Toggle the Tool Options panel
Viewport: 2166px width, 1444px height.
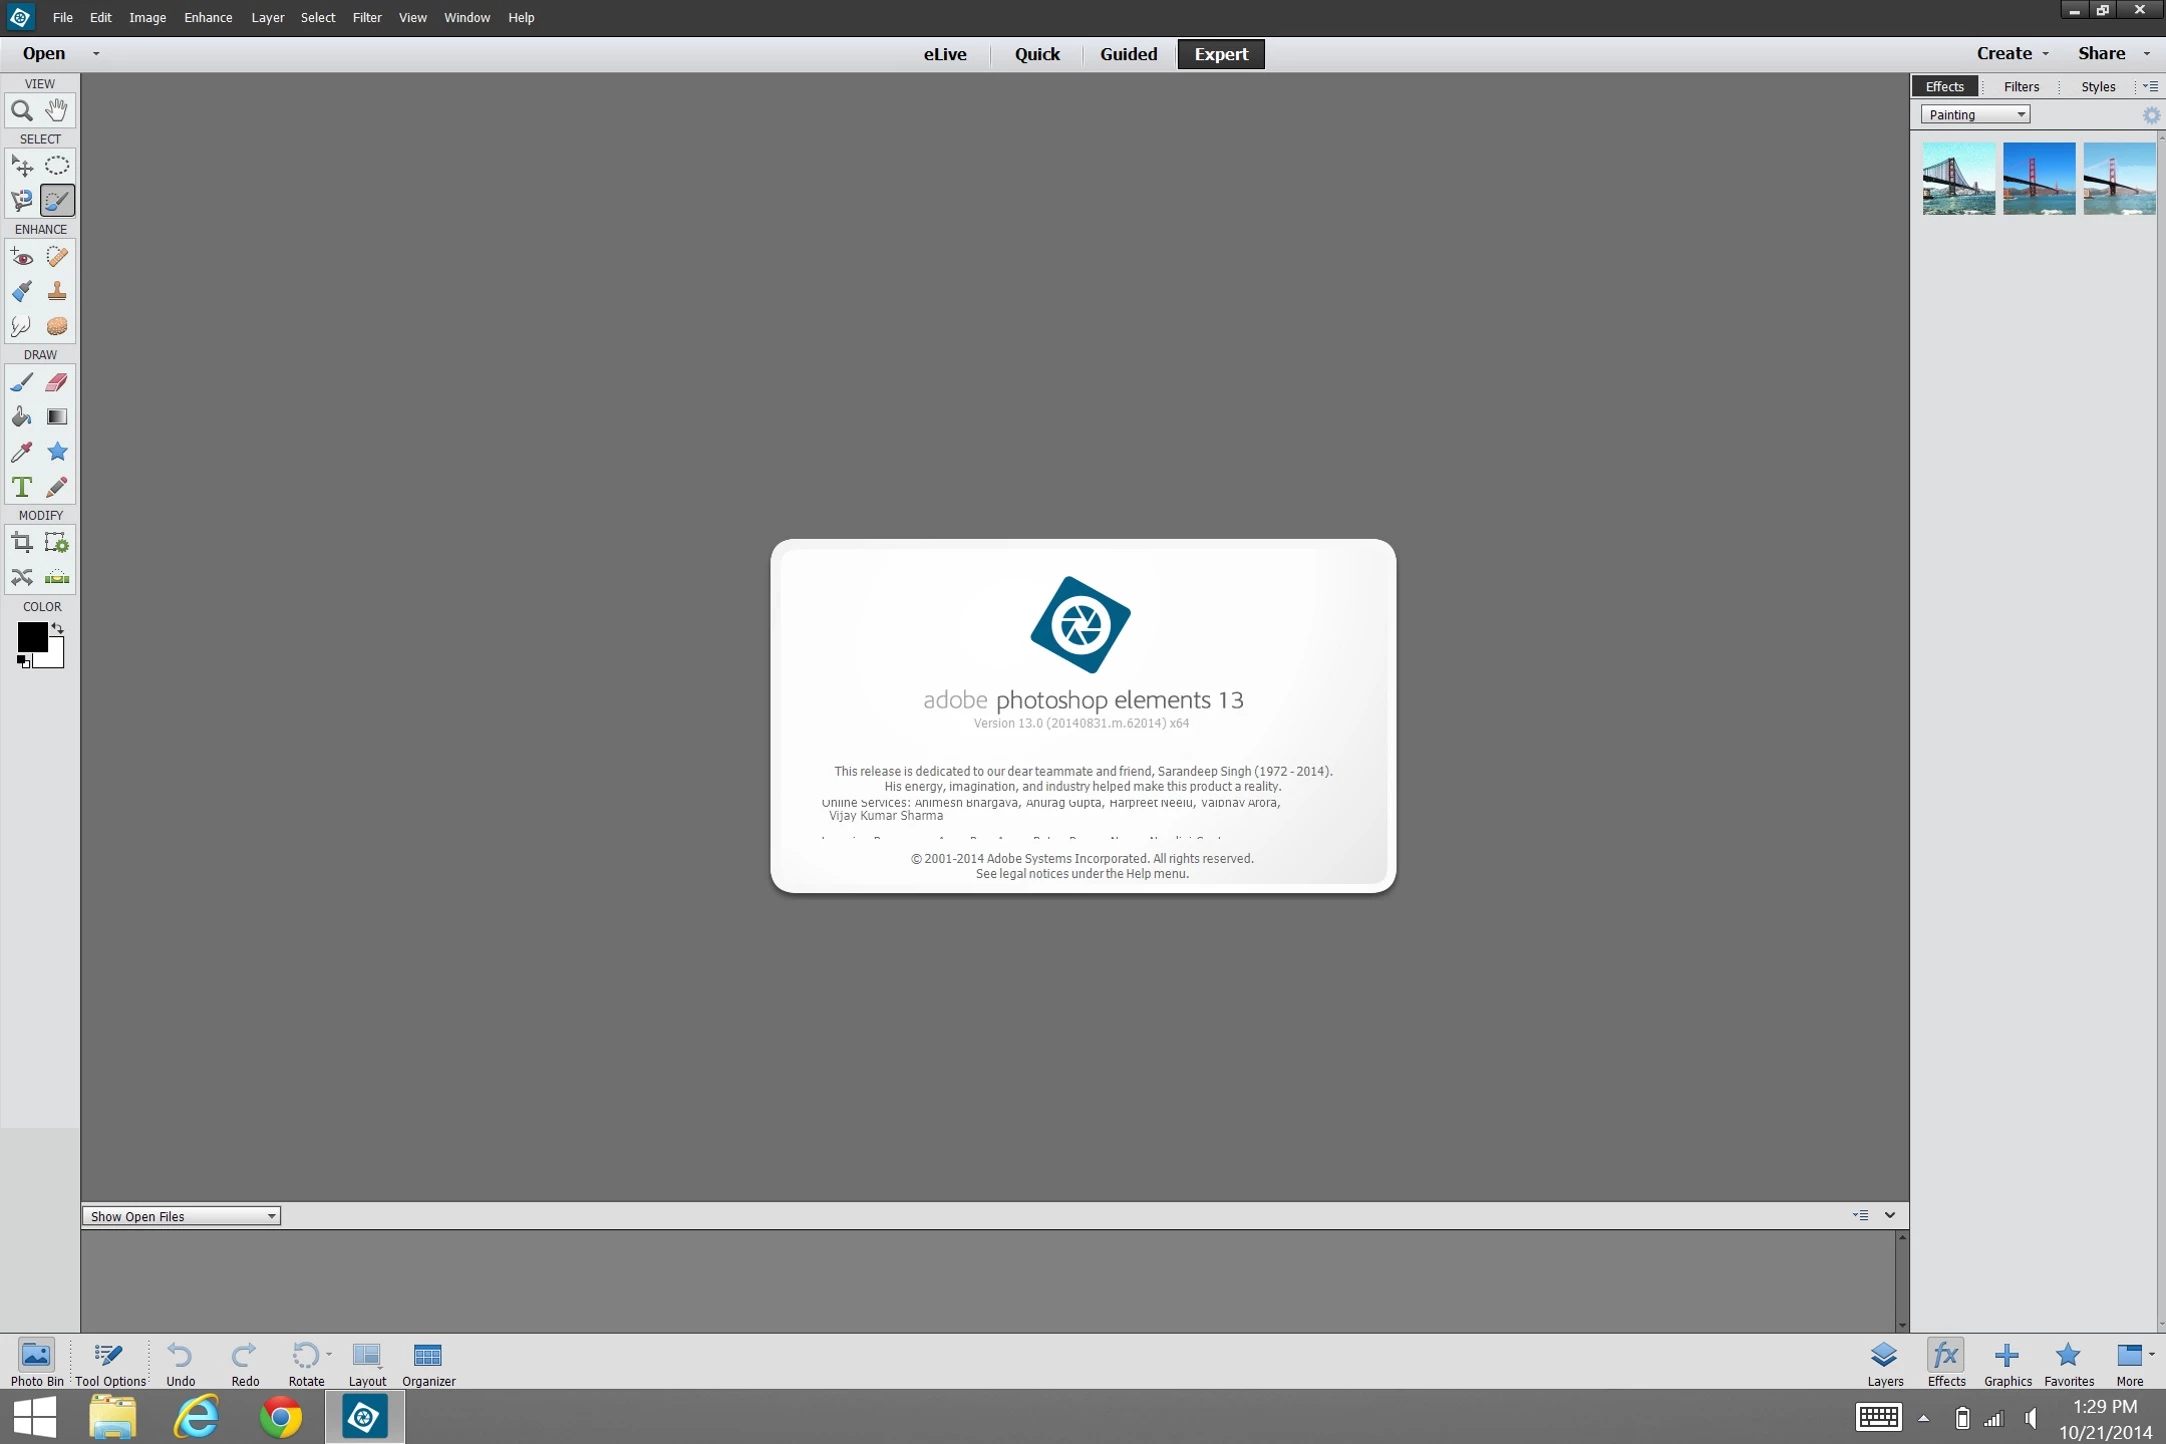click(110, 1363)
